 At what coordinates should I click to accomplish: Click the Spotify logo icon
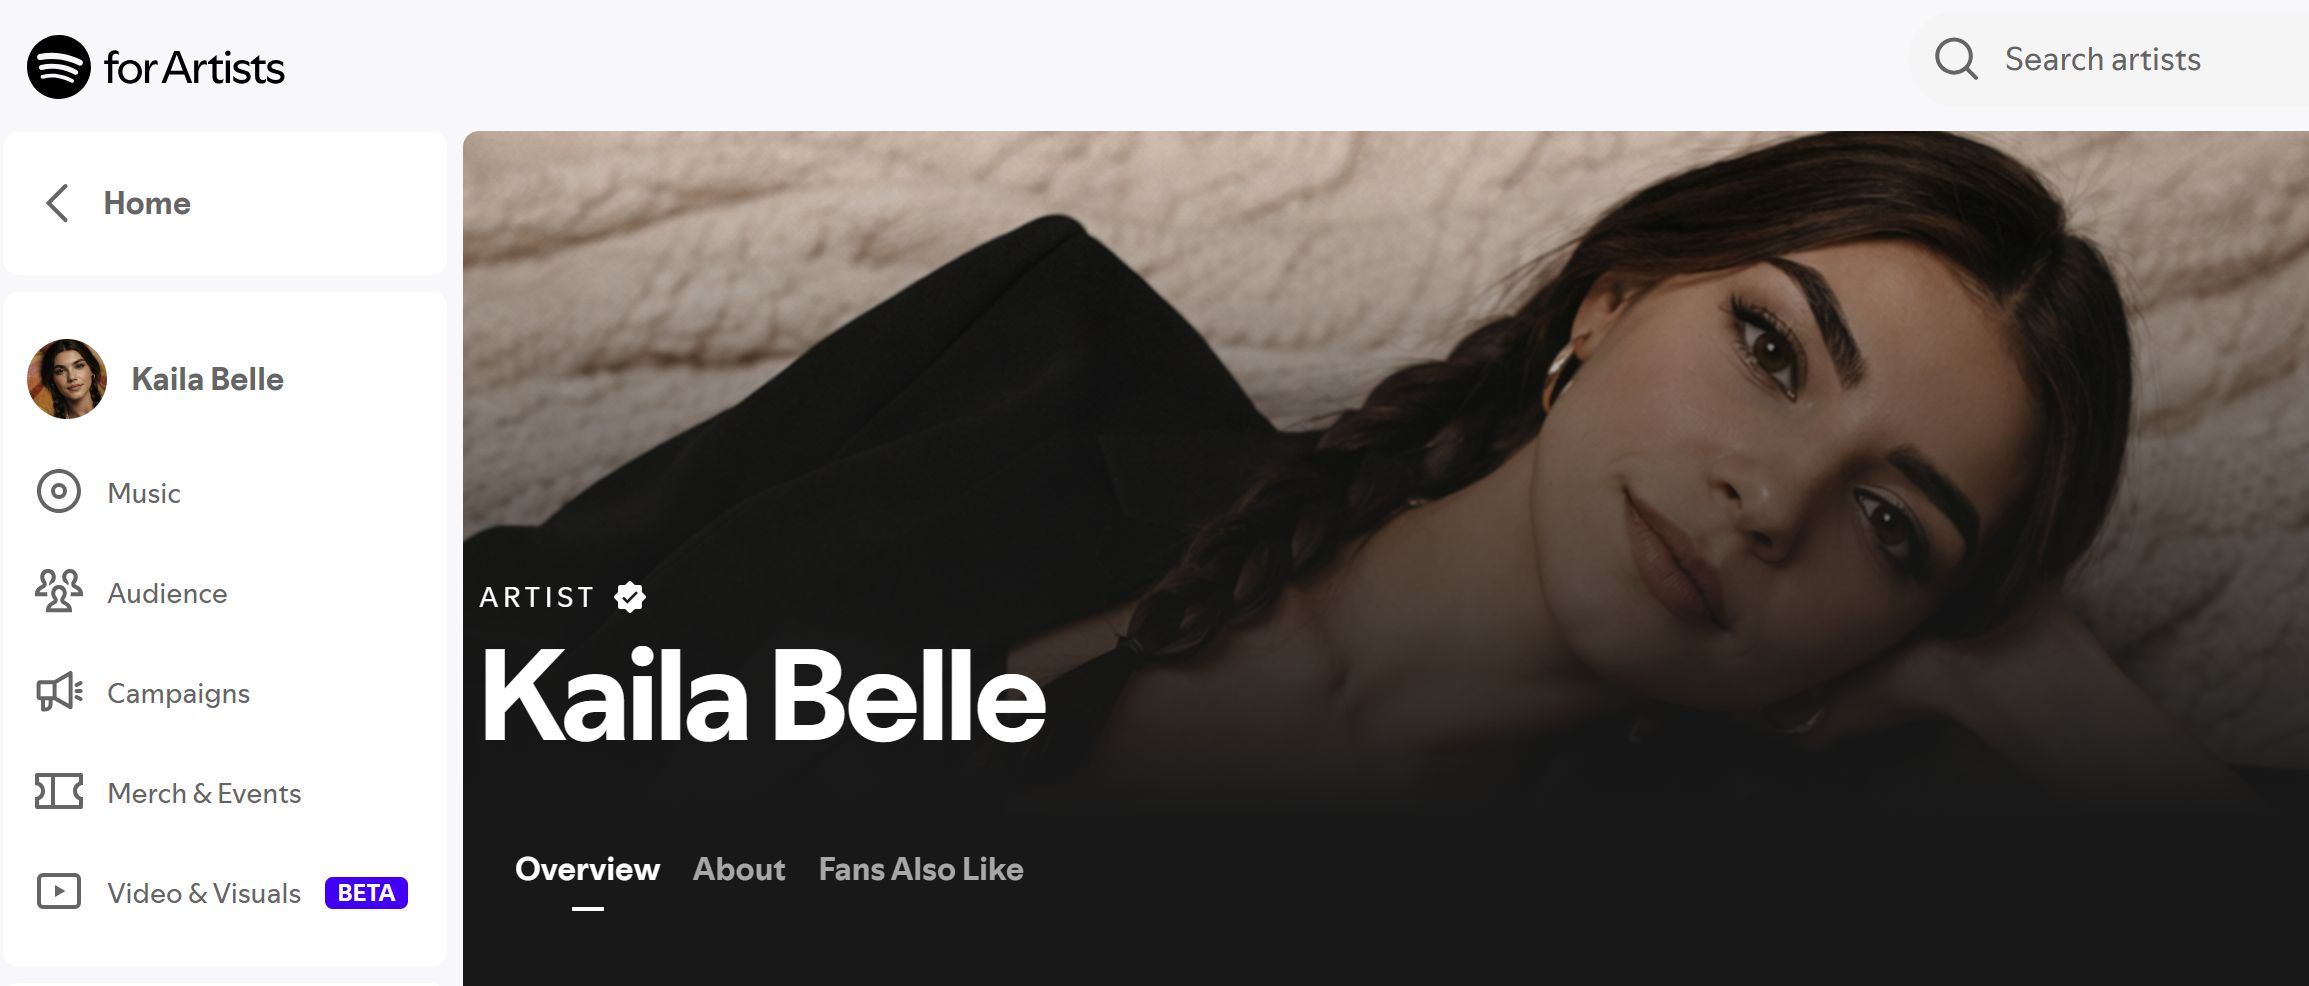[59, 67]
